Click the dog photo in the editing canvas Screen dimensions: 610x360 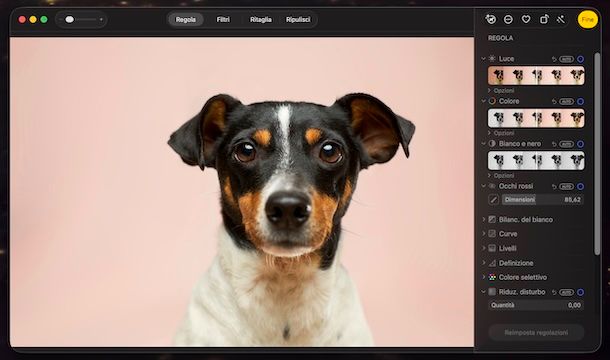click(242, 191)
